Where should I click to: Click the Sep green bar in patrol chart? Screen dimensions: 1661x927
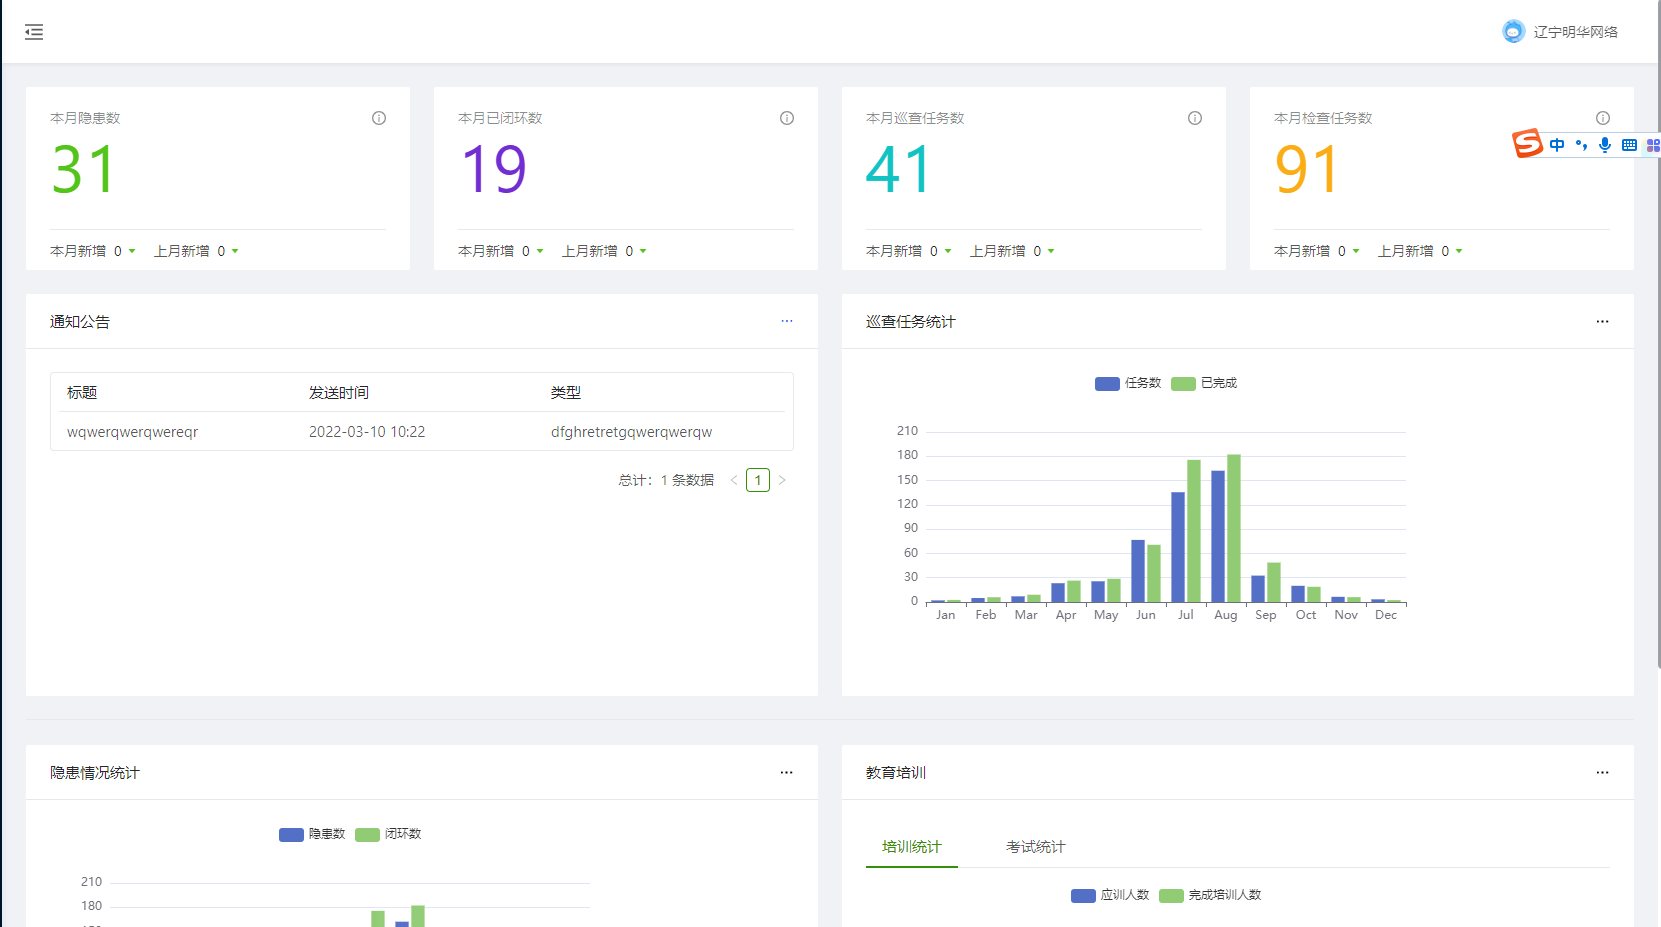(1274, 582)
